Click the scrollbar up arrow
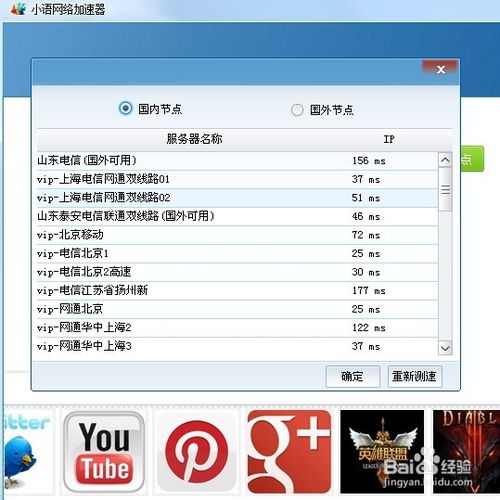Screen dimensions: 500x500 pyautogui.click(x=445, y=160)
